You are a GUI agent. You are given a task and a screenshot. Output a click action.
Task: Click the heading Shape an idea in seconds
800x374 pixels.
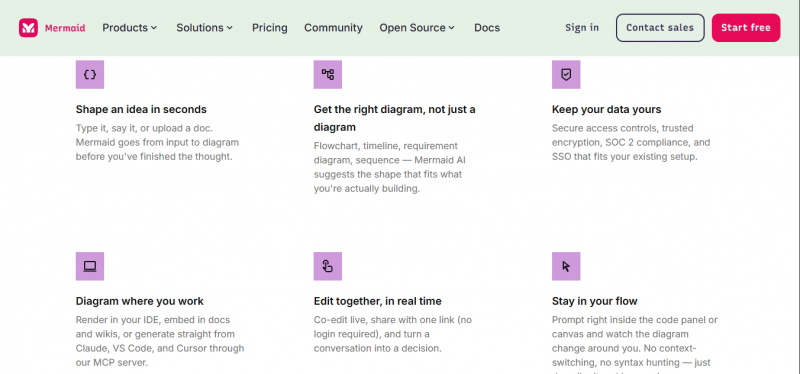click(x=141, y=109)
